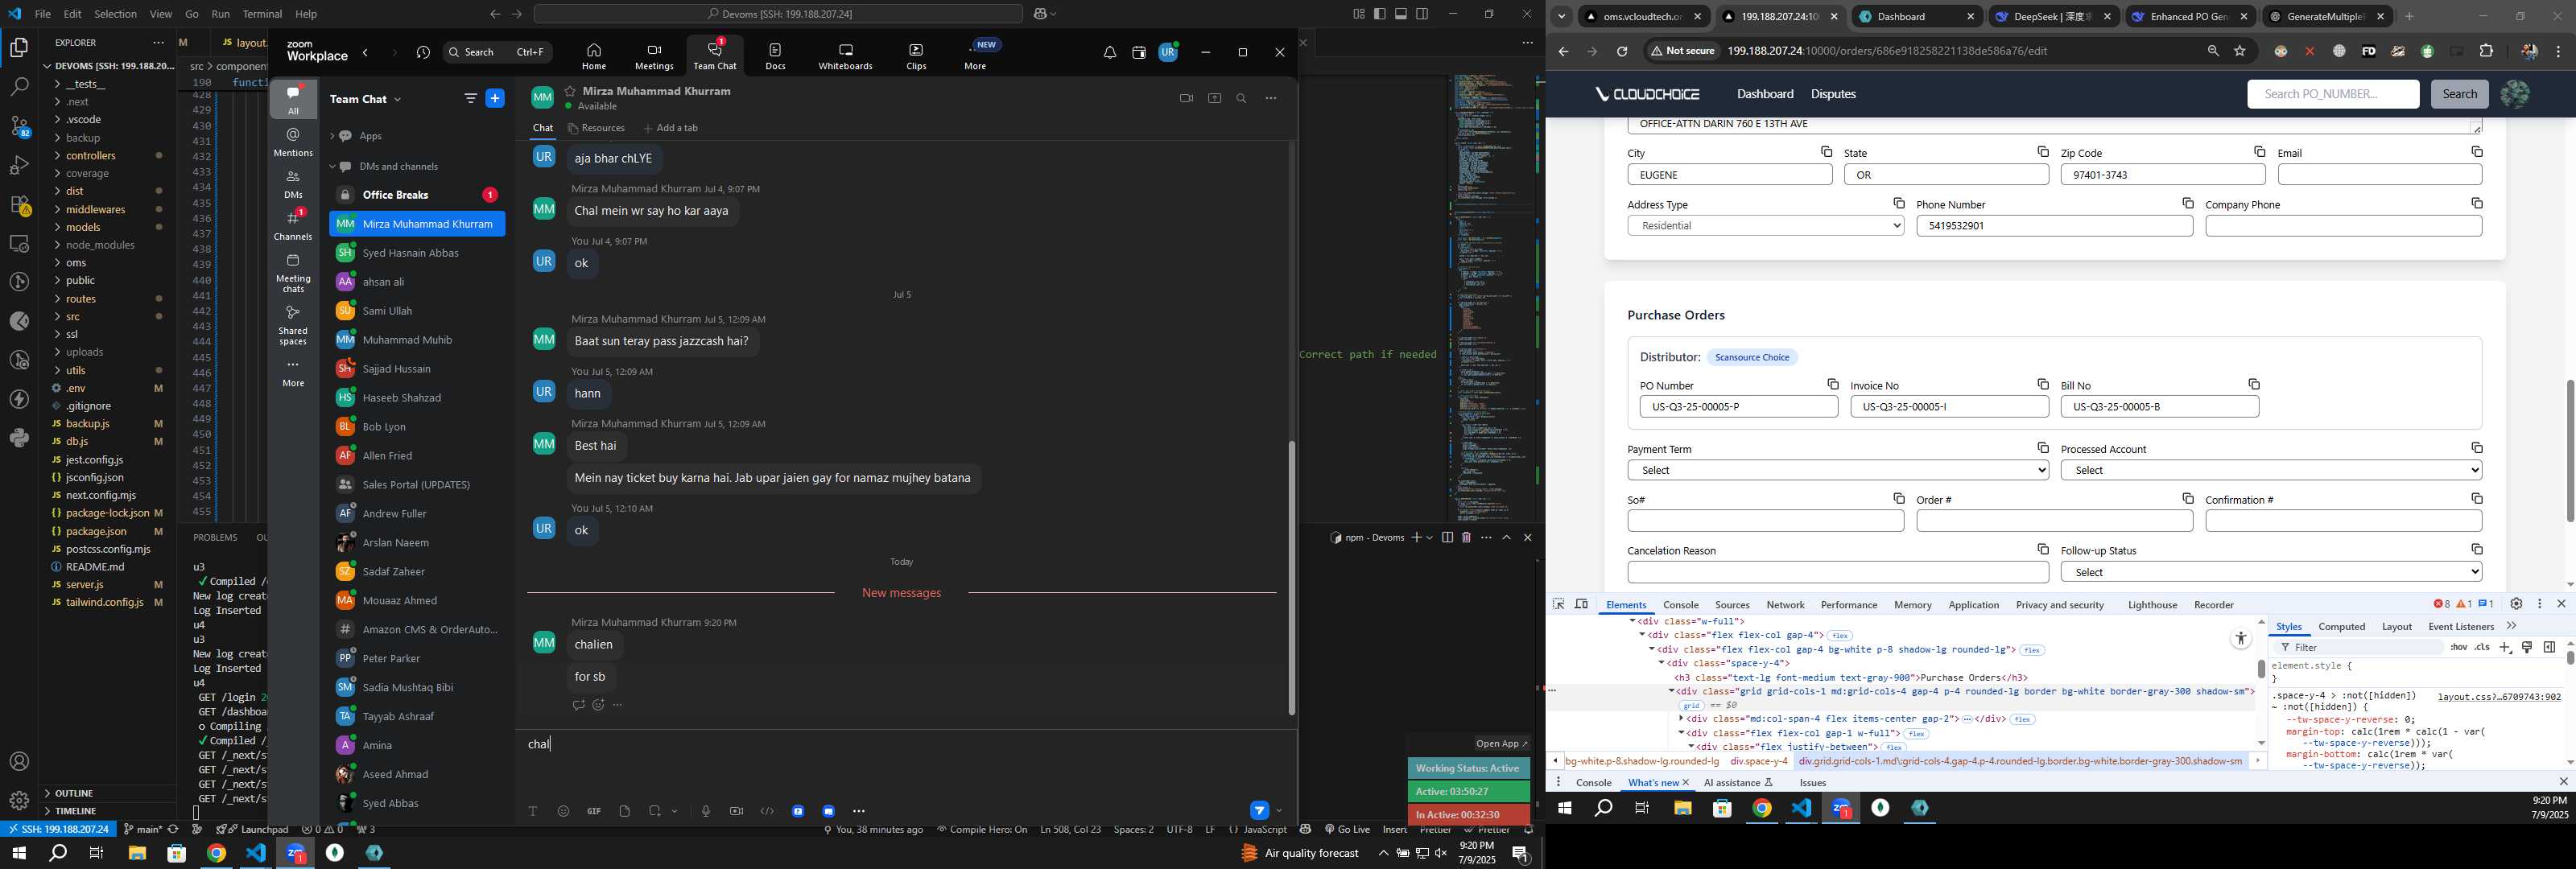This screenshot has height=869, width=2576.
Task: Record a video message in composer
Action: [x=736, y=811]
